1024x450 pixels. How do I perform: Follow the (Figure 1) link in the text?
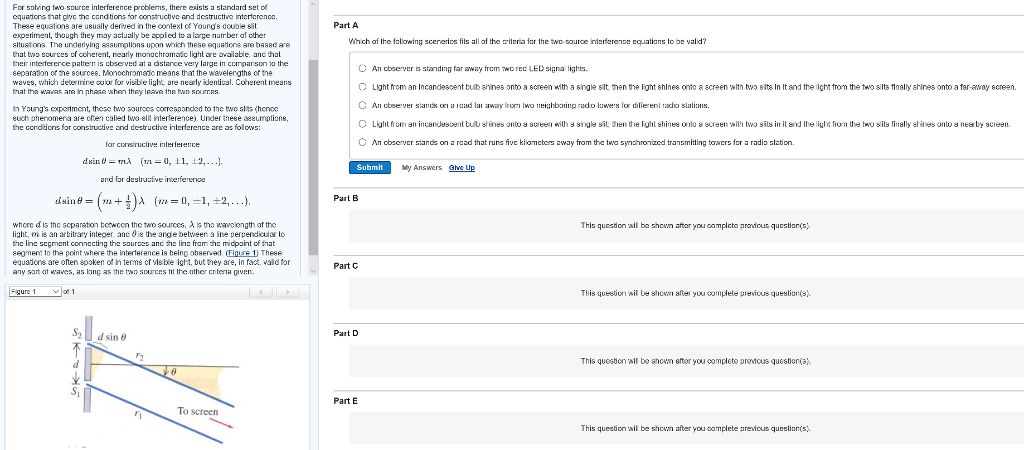coord(235,253)
